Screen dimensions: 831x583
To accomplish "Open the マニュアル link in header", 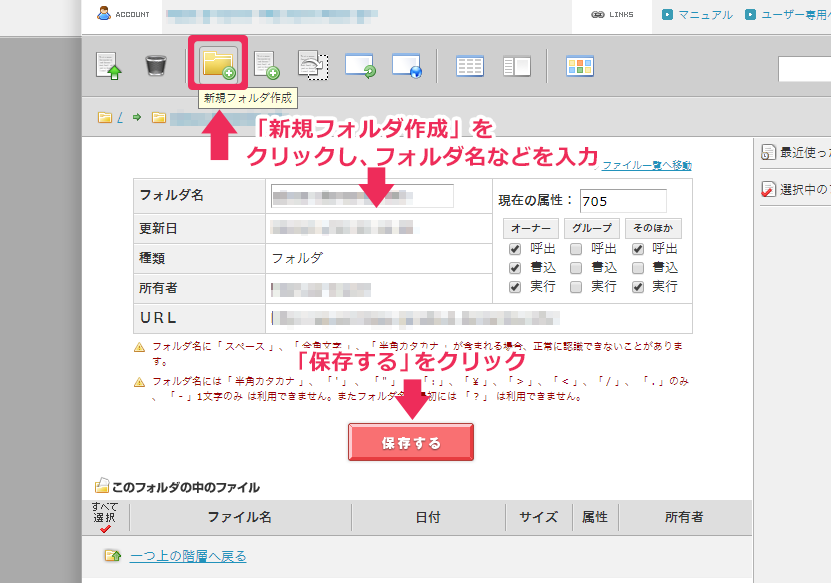I will pos(698,15).
